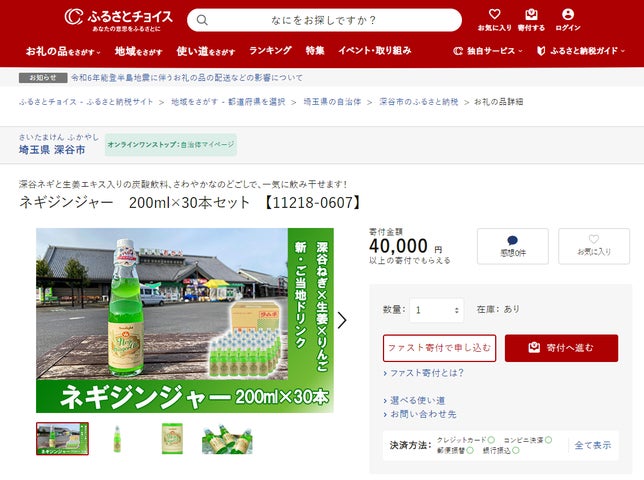This screenshot has height=480, width=644.
Task: Click コンビニ決済 payment method text
Action: tap(524, 440)
